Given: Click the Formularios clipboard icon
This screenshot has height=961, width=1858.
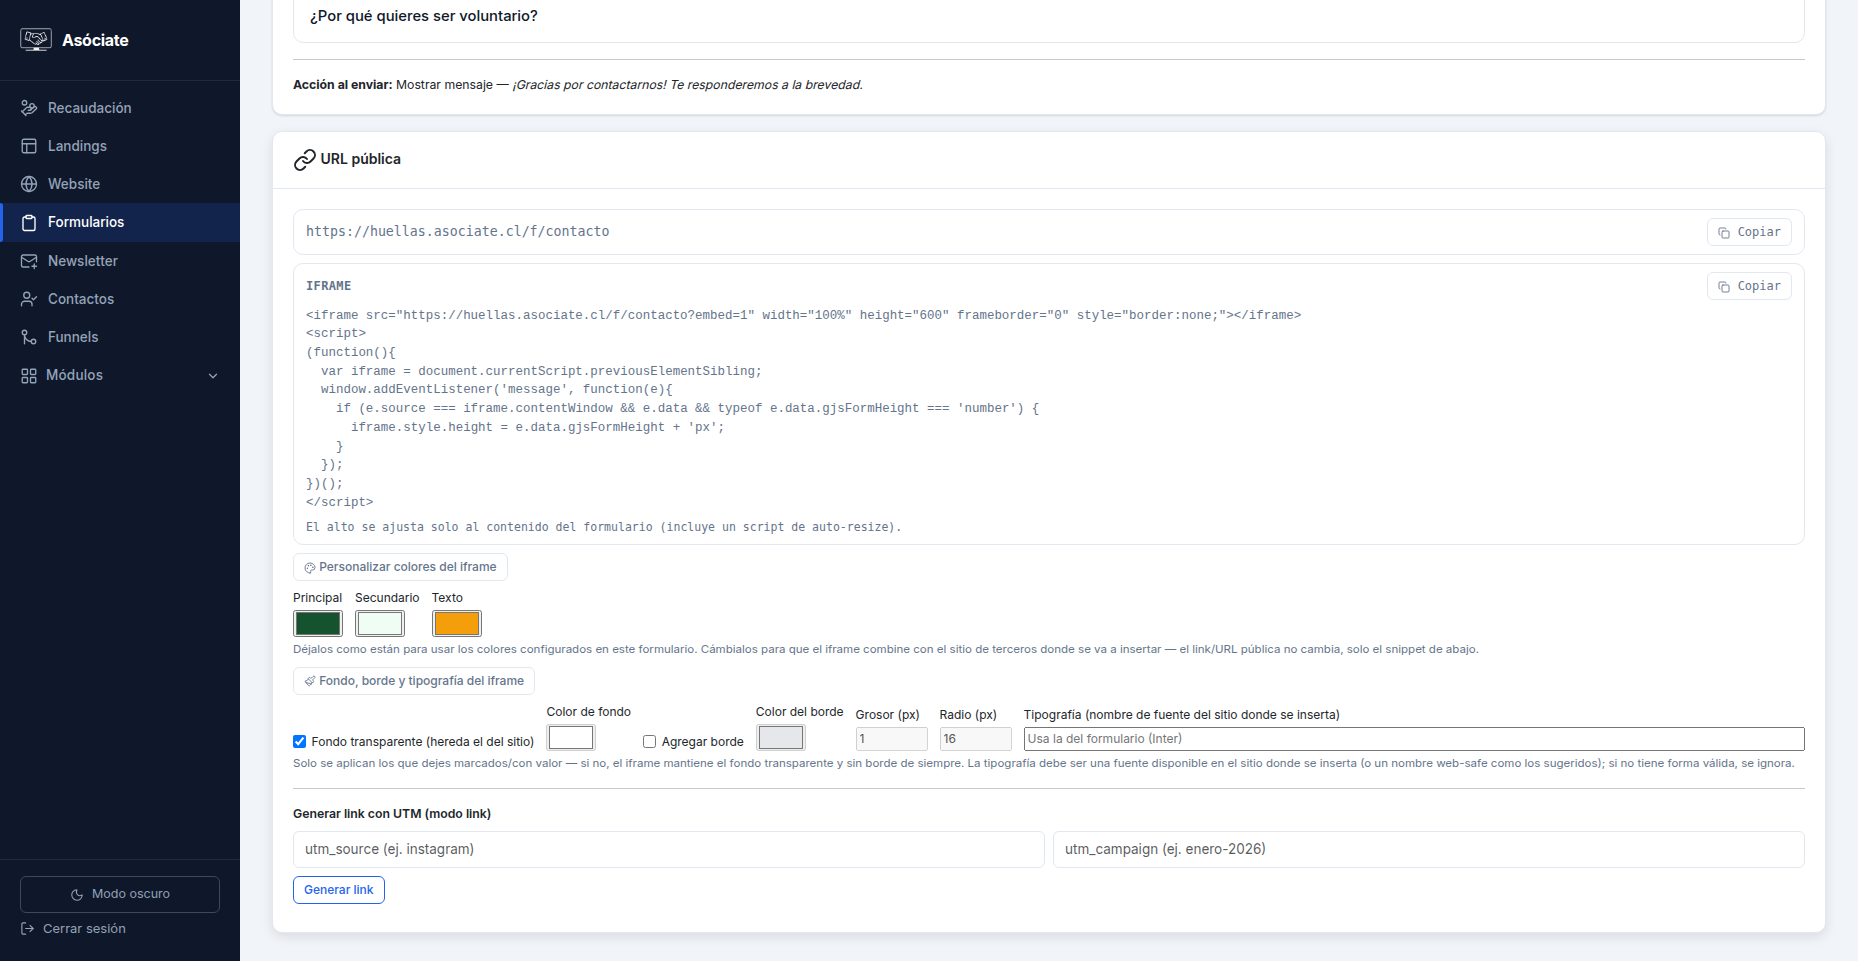Looking at the screenshot, I should [x=29, y=222].
